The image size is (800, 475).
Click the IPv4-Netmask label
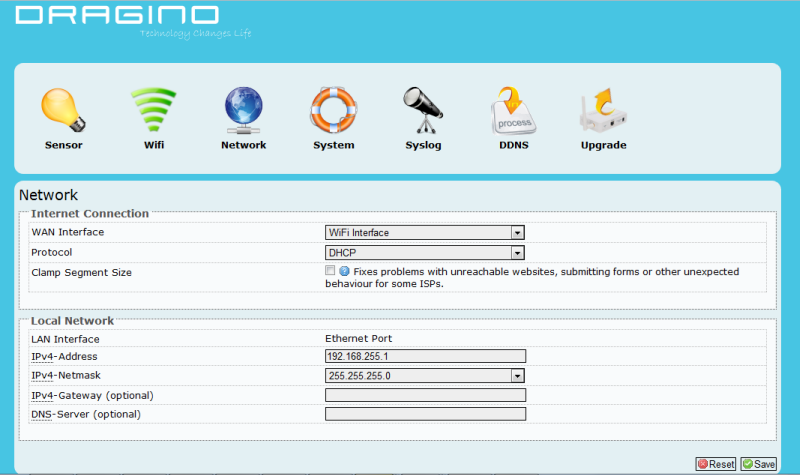pos(66,376)
